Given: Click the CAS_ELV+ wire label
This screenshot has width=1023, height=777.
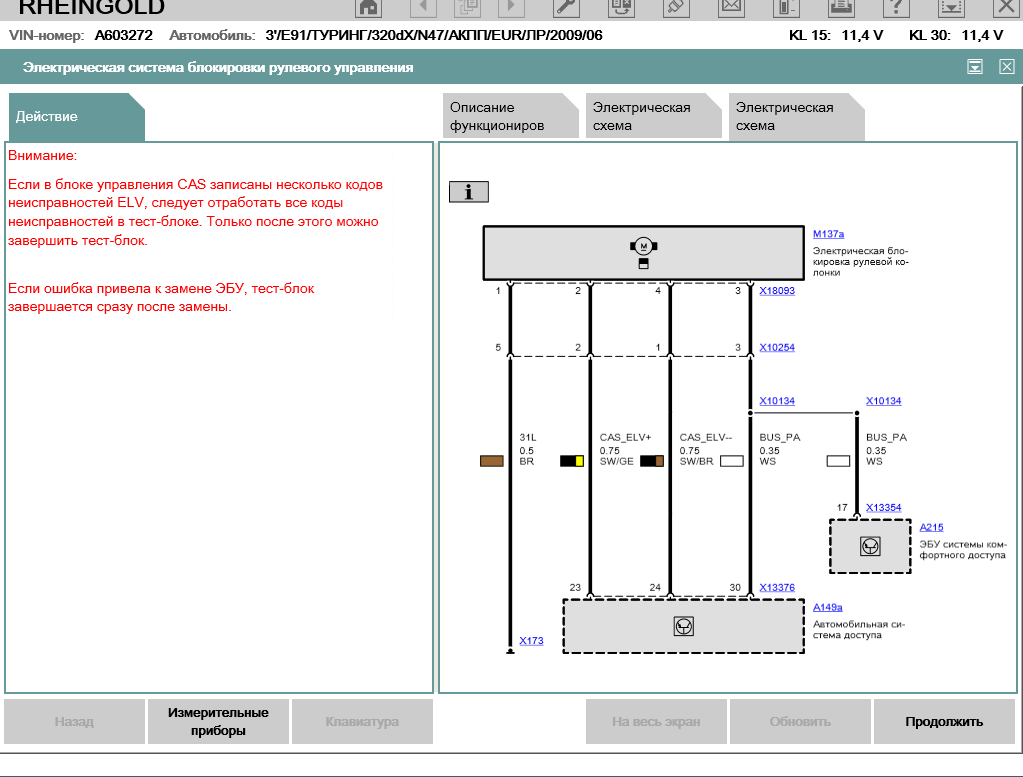Looking at the screenshot, I should pyautogui.click(x=625, y=437).
